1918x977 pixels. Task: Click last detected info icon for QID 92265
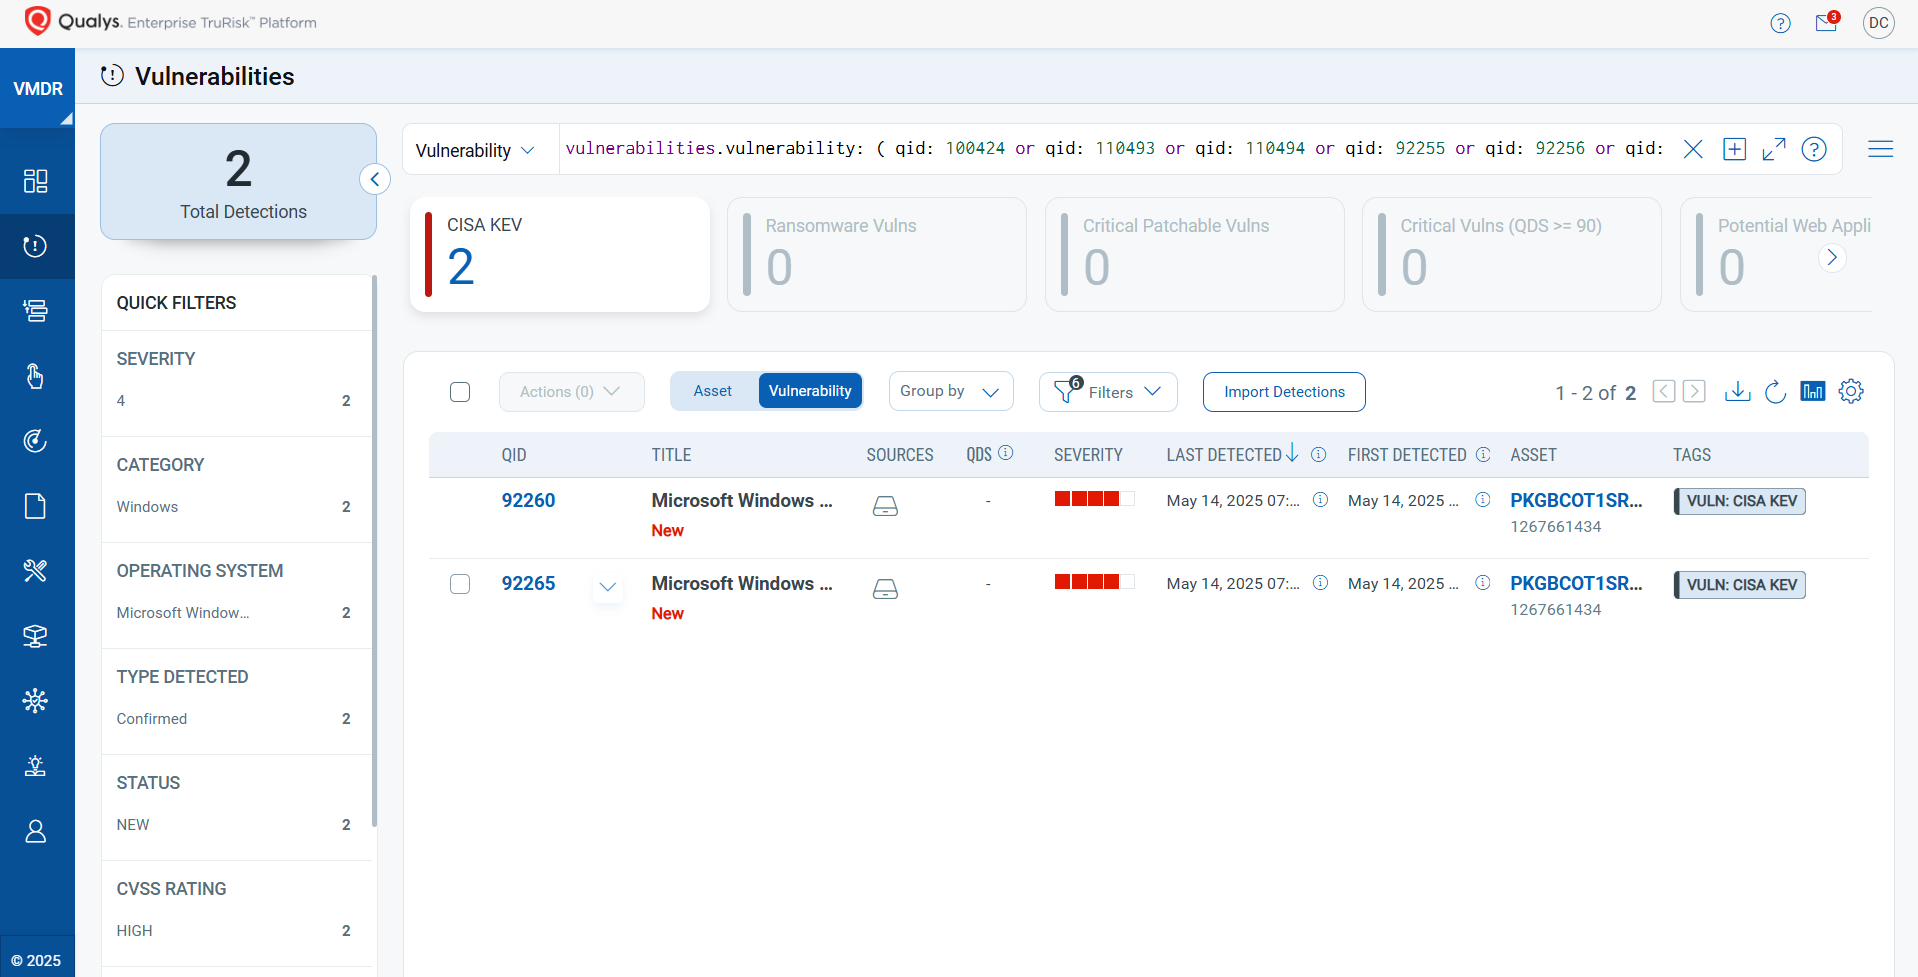click(1320, 582)
